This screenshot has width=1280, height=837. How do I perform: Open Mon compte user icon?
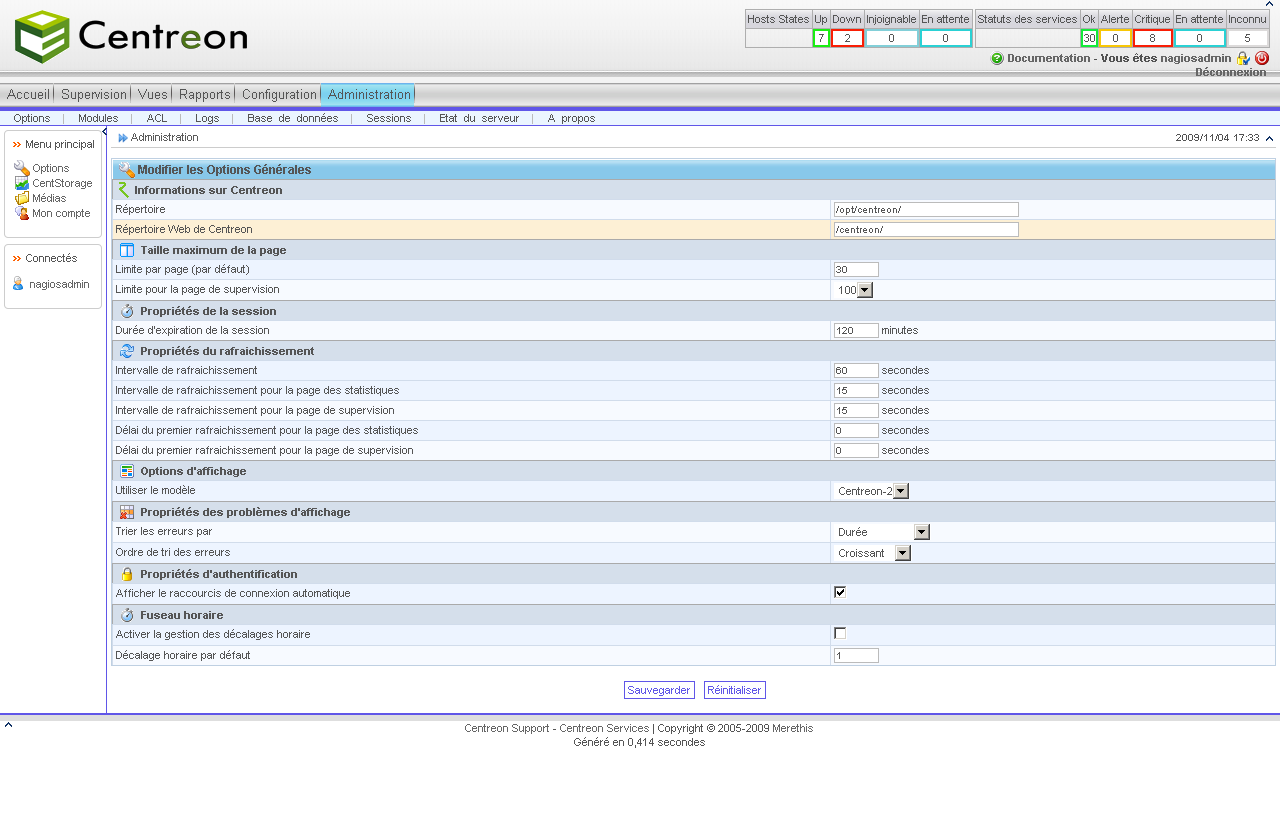(21, 213)
